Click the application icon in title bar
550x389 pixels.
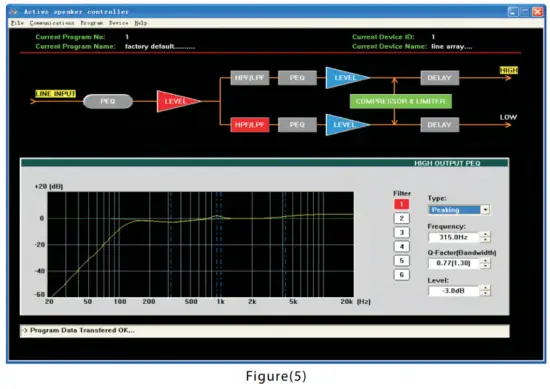click(14, 12)
